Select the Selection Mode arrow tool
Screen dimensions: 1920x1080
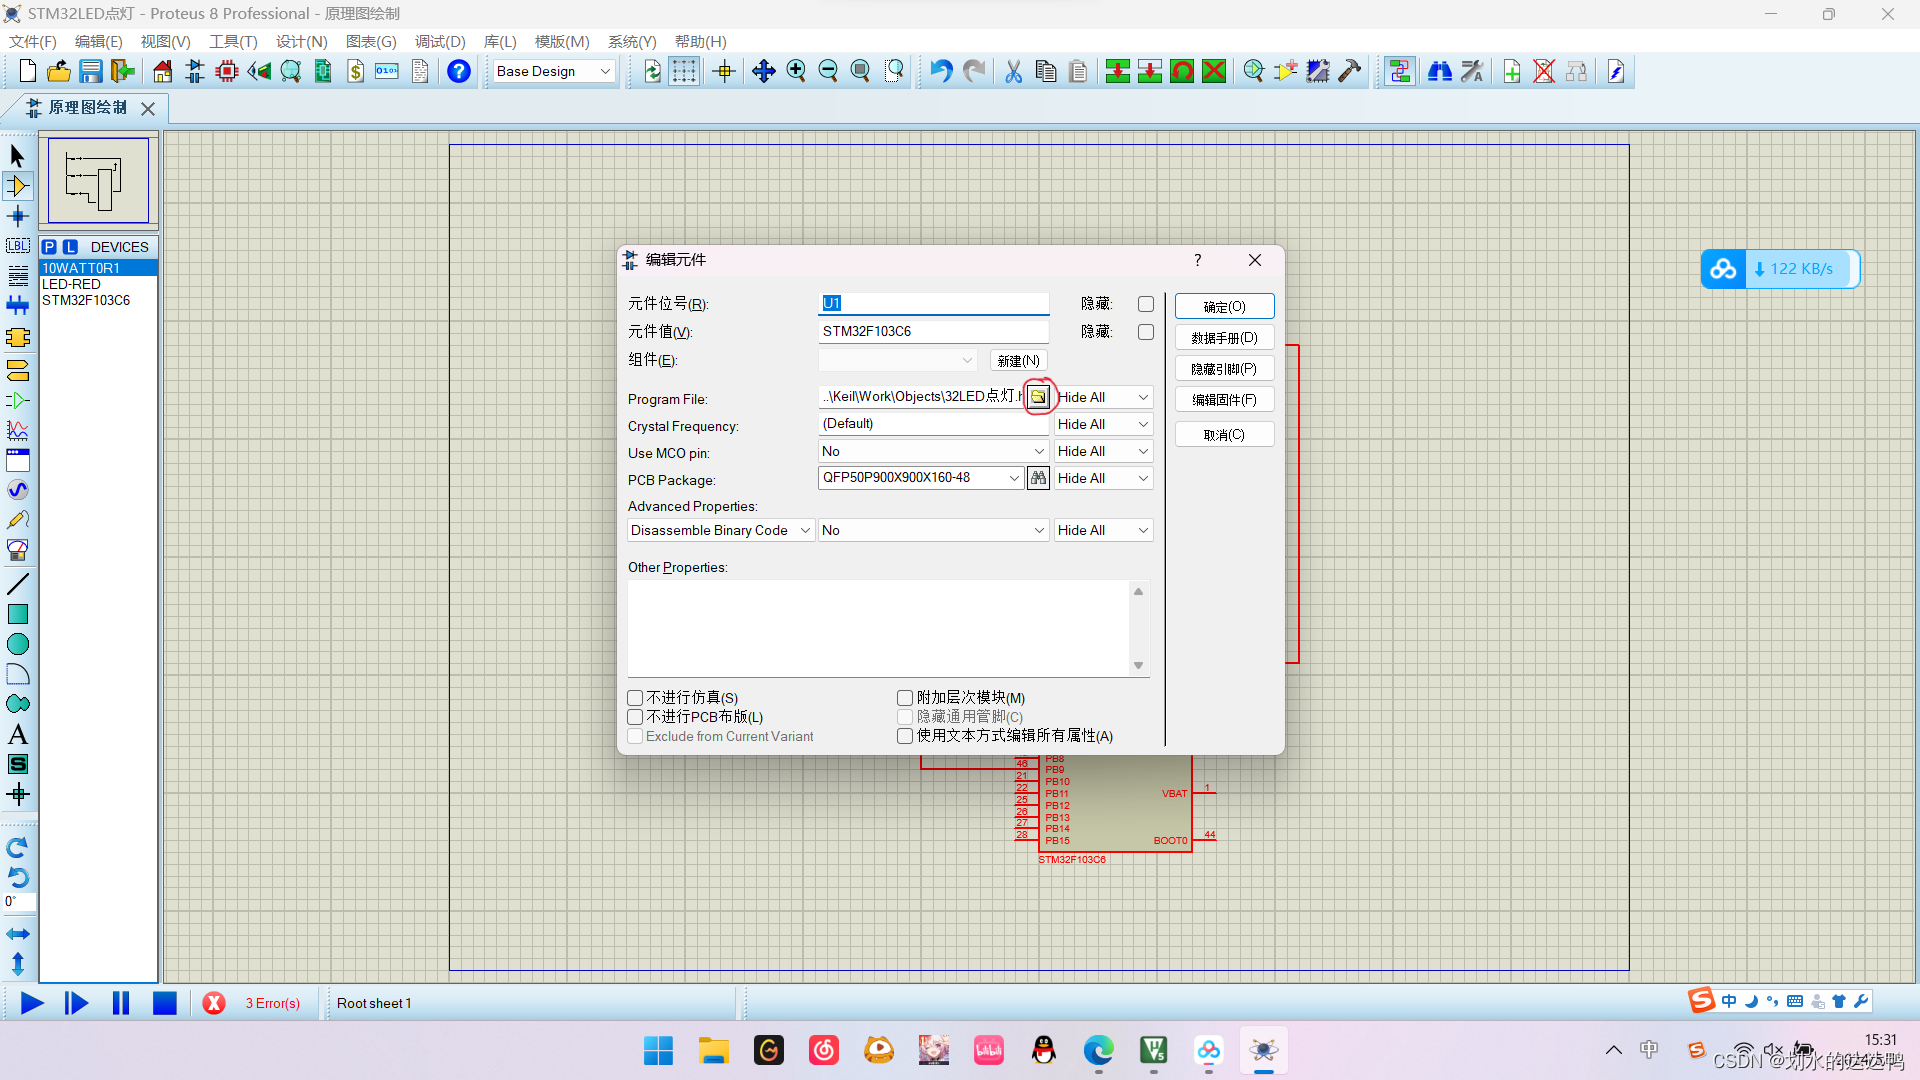point(18,156)
